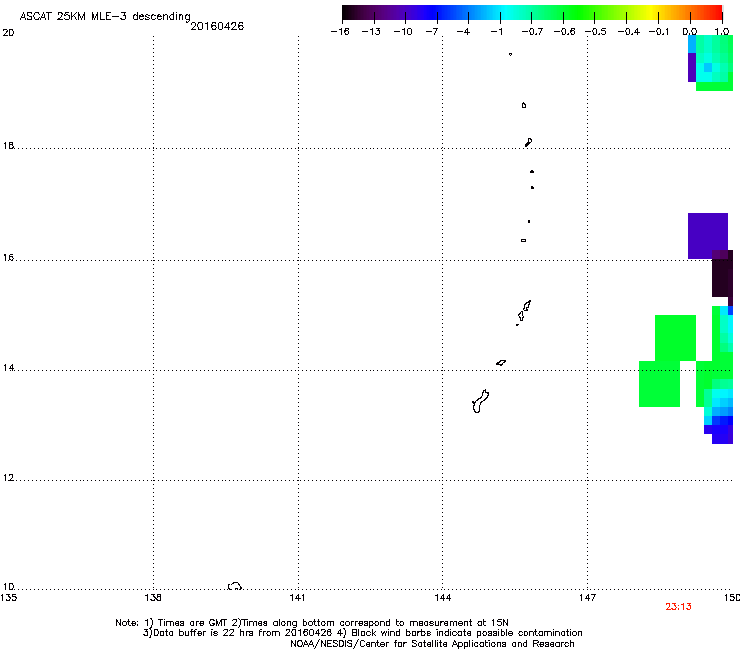Click the 'Data buffer is 22 hrs' note
Image resolution: width=740 pixels, height=650 pixels.
point(362,633)
